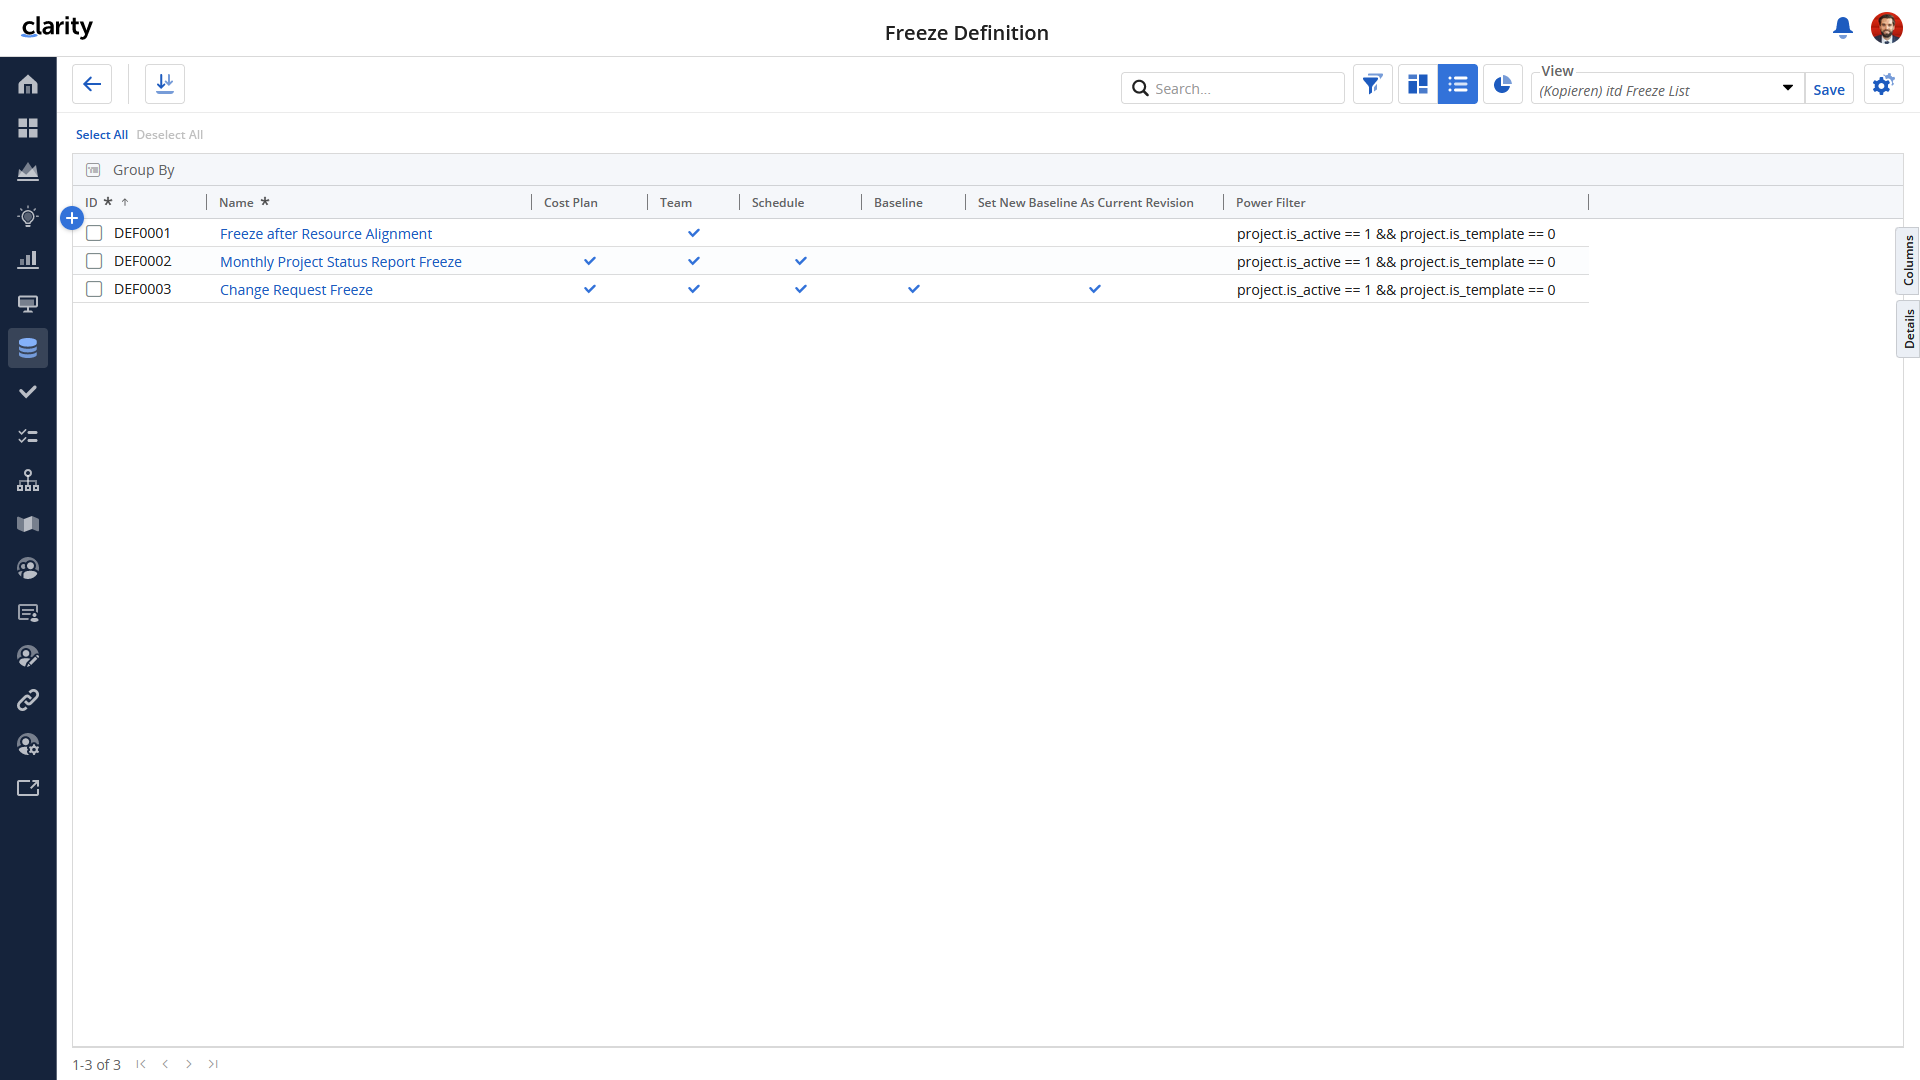Screen dimensions: 1920x1080
Task: Open the user-settings gear sidebar icon
Action: click(28, 744)
